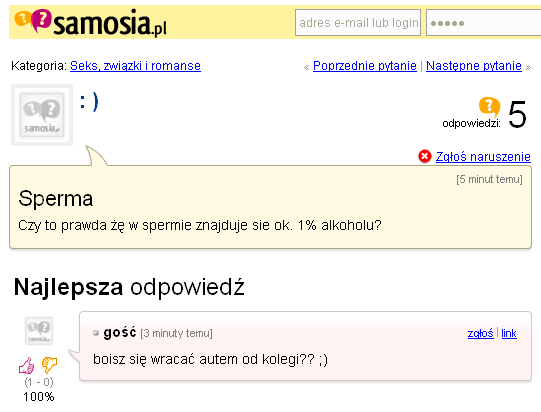Go to Następne pytanie
This screenshot has width=541, height=412.
click(x=474, y=66)
